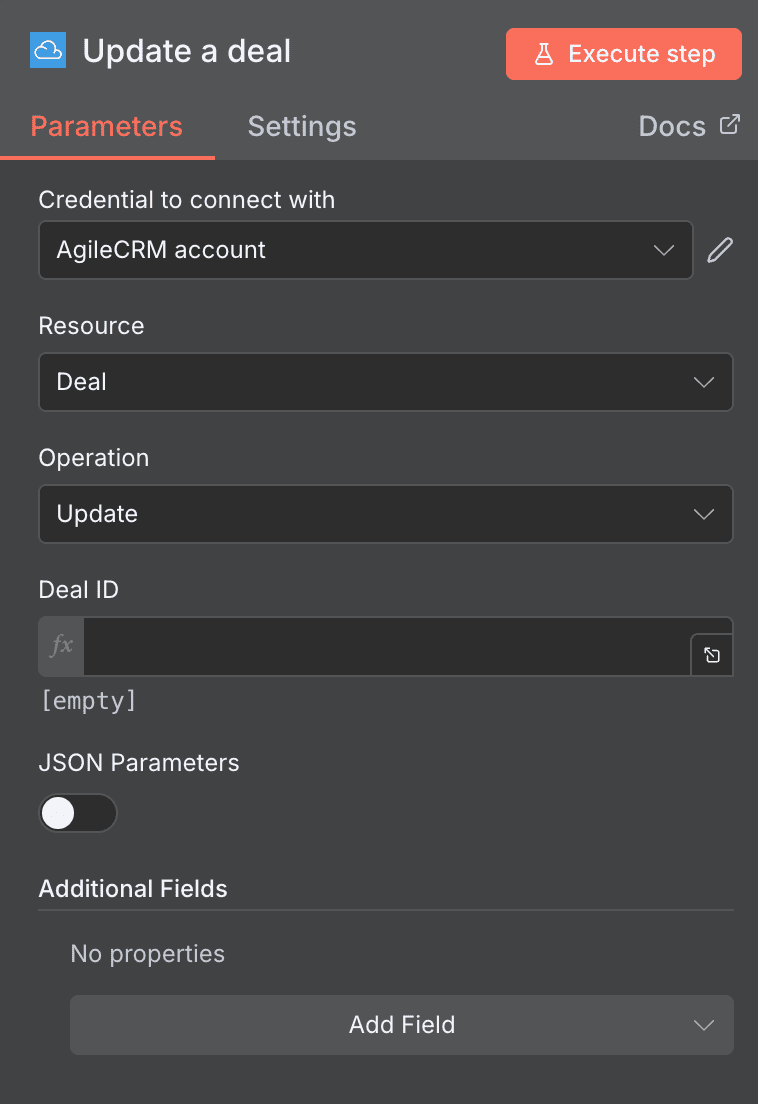The height and width of the screenshot is (1104, 758).
Task: Open the Operation dropdown
Action: 386,514
